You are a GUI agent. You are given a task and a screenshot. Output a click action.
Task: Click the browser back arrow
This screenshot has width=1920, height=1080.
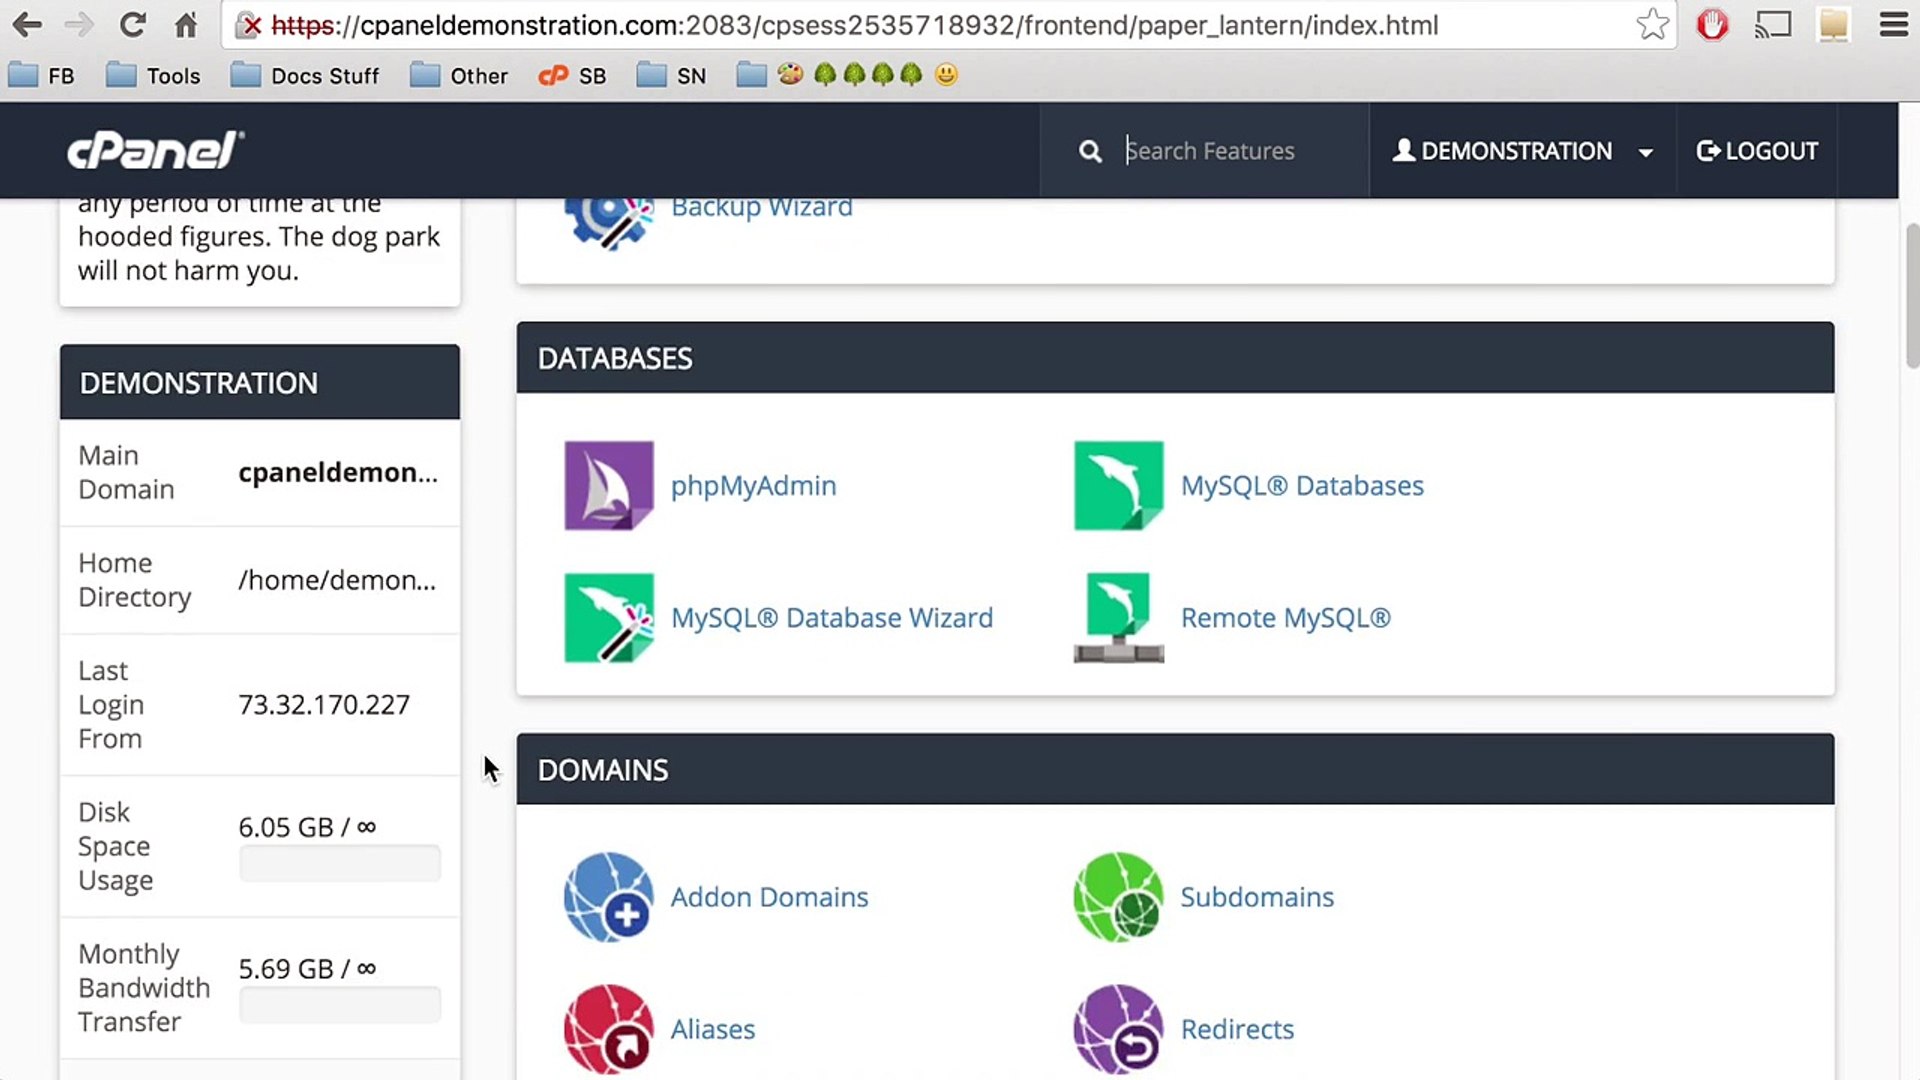coord(28,25)
